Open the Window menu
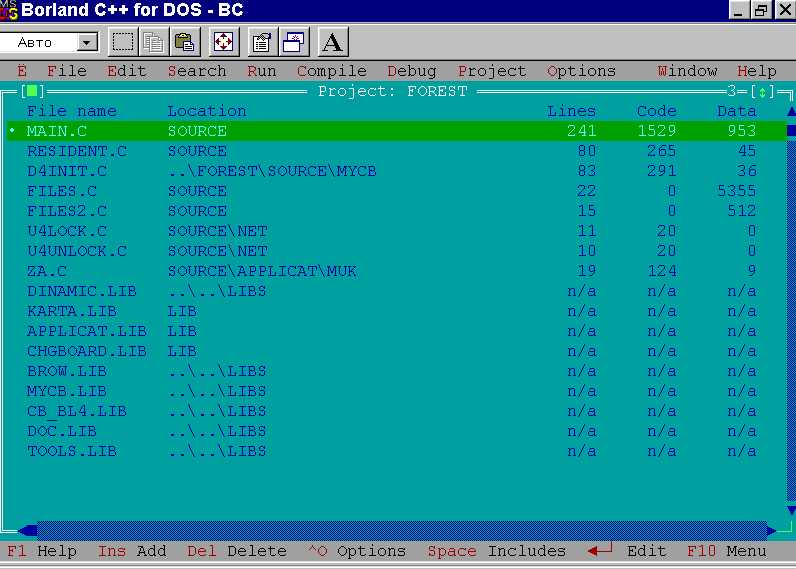The width and height of the screenshot is (796, 569). (687, 71)
